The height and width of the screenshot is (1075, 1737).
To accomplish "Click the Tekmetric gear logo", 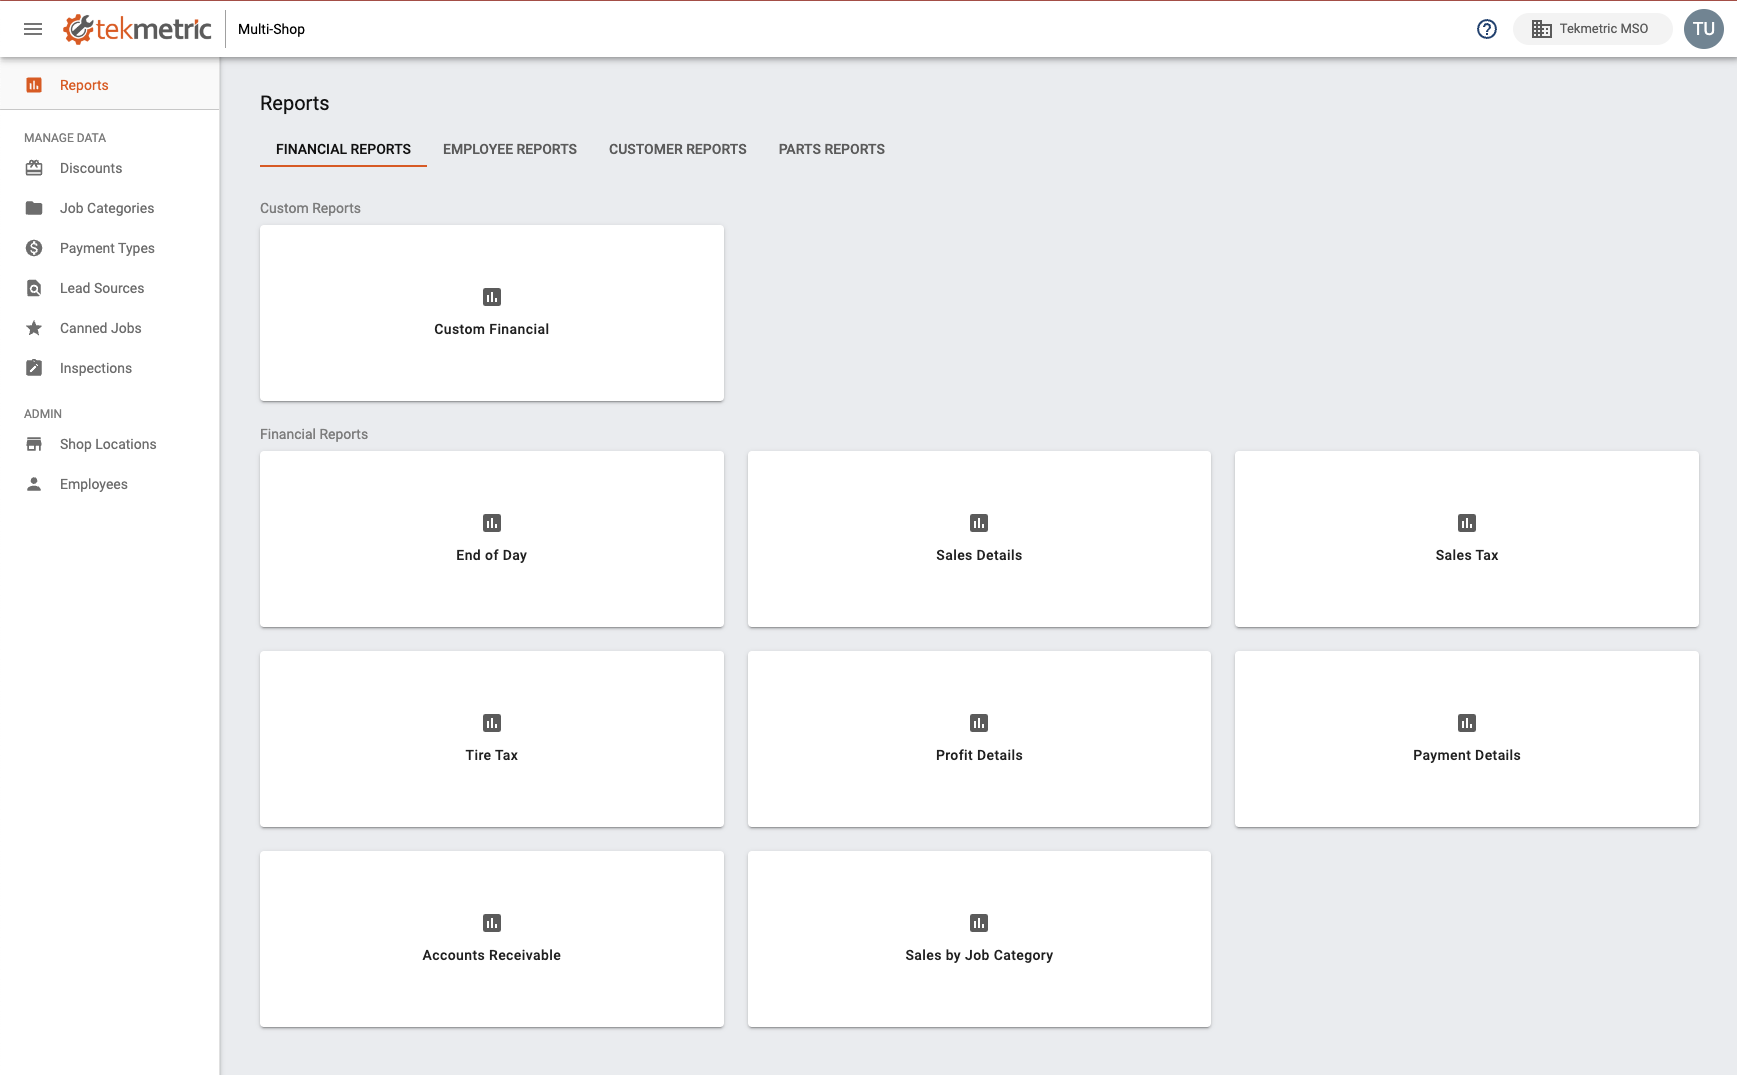I will [79, 29].
